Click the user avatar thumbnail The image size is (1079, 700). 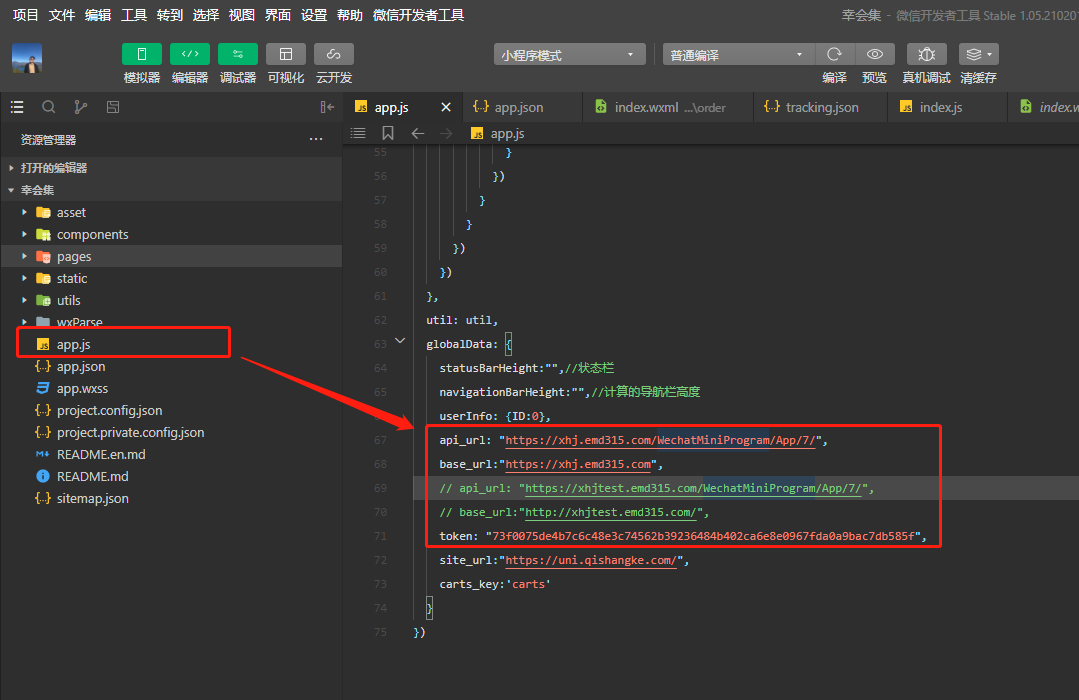27,59
